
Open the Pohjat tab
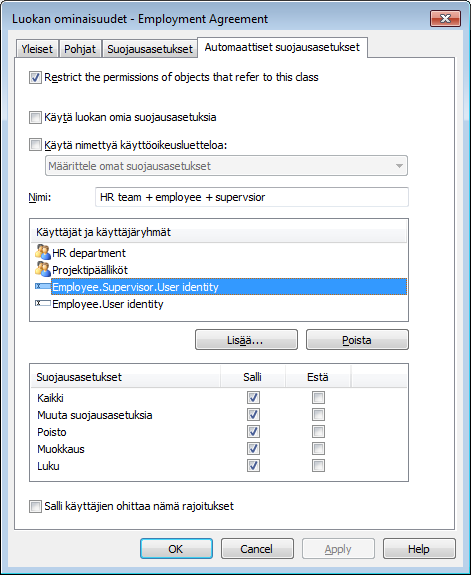pos(80,49)
